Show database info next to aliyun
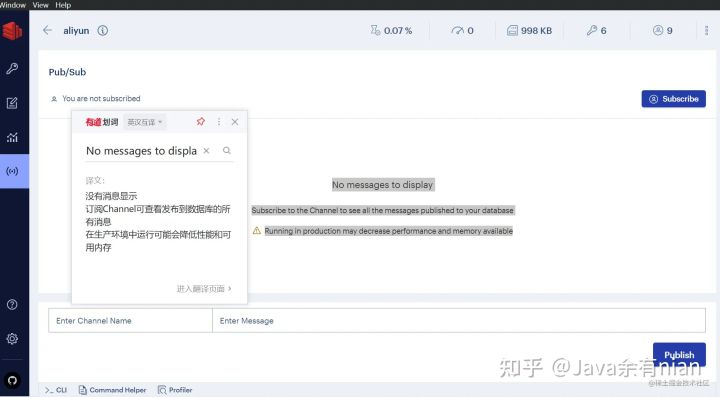 click(x=103, y=31)
